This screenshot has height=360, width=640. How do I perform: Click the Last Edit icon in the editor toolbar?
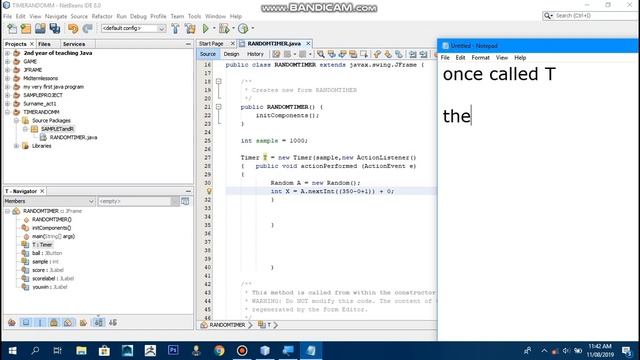coord(276,54)
